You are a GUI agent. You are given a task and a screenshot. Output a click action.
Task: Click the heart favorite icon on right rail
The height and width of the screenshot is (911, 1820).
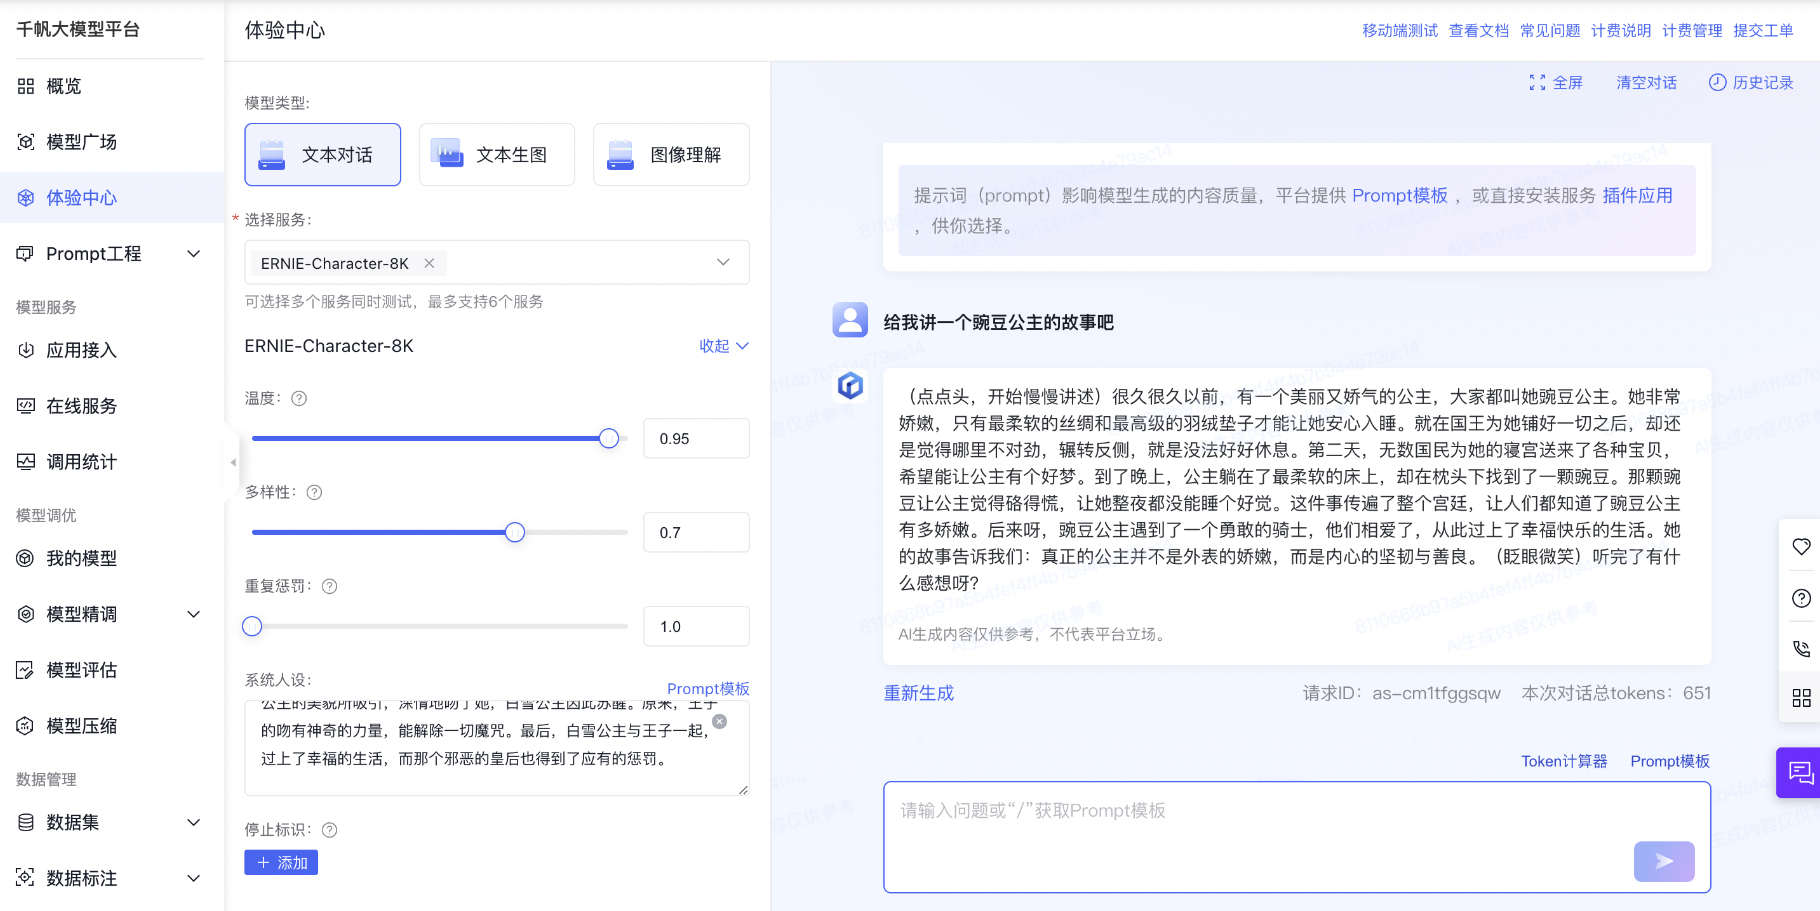(1801, 546)
